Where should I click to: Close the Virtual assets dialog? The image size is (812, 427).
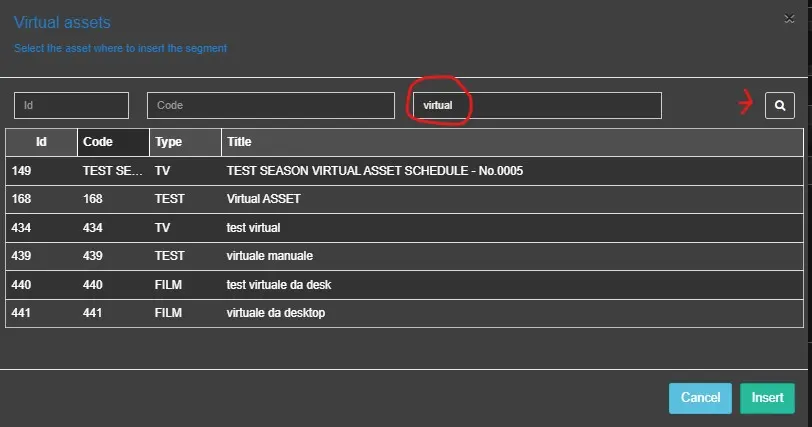click(x=790, y=17)
